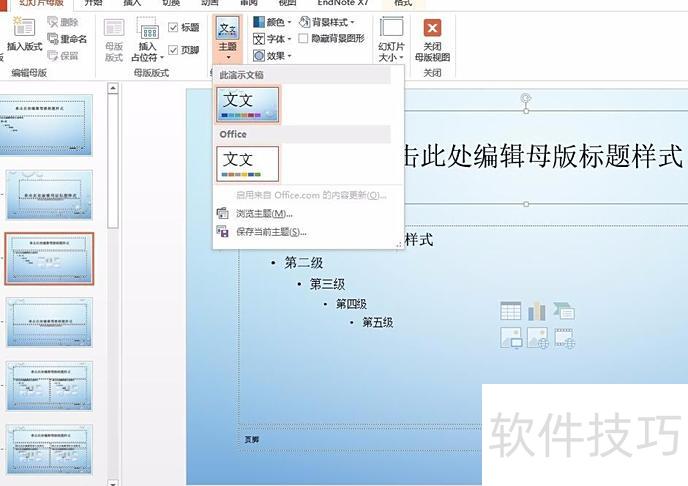Click the Themes (主题) button
Viewport: 688px width, 486px height.
(x=228, y=39)
